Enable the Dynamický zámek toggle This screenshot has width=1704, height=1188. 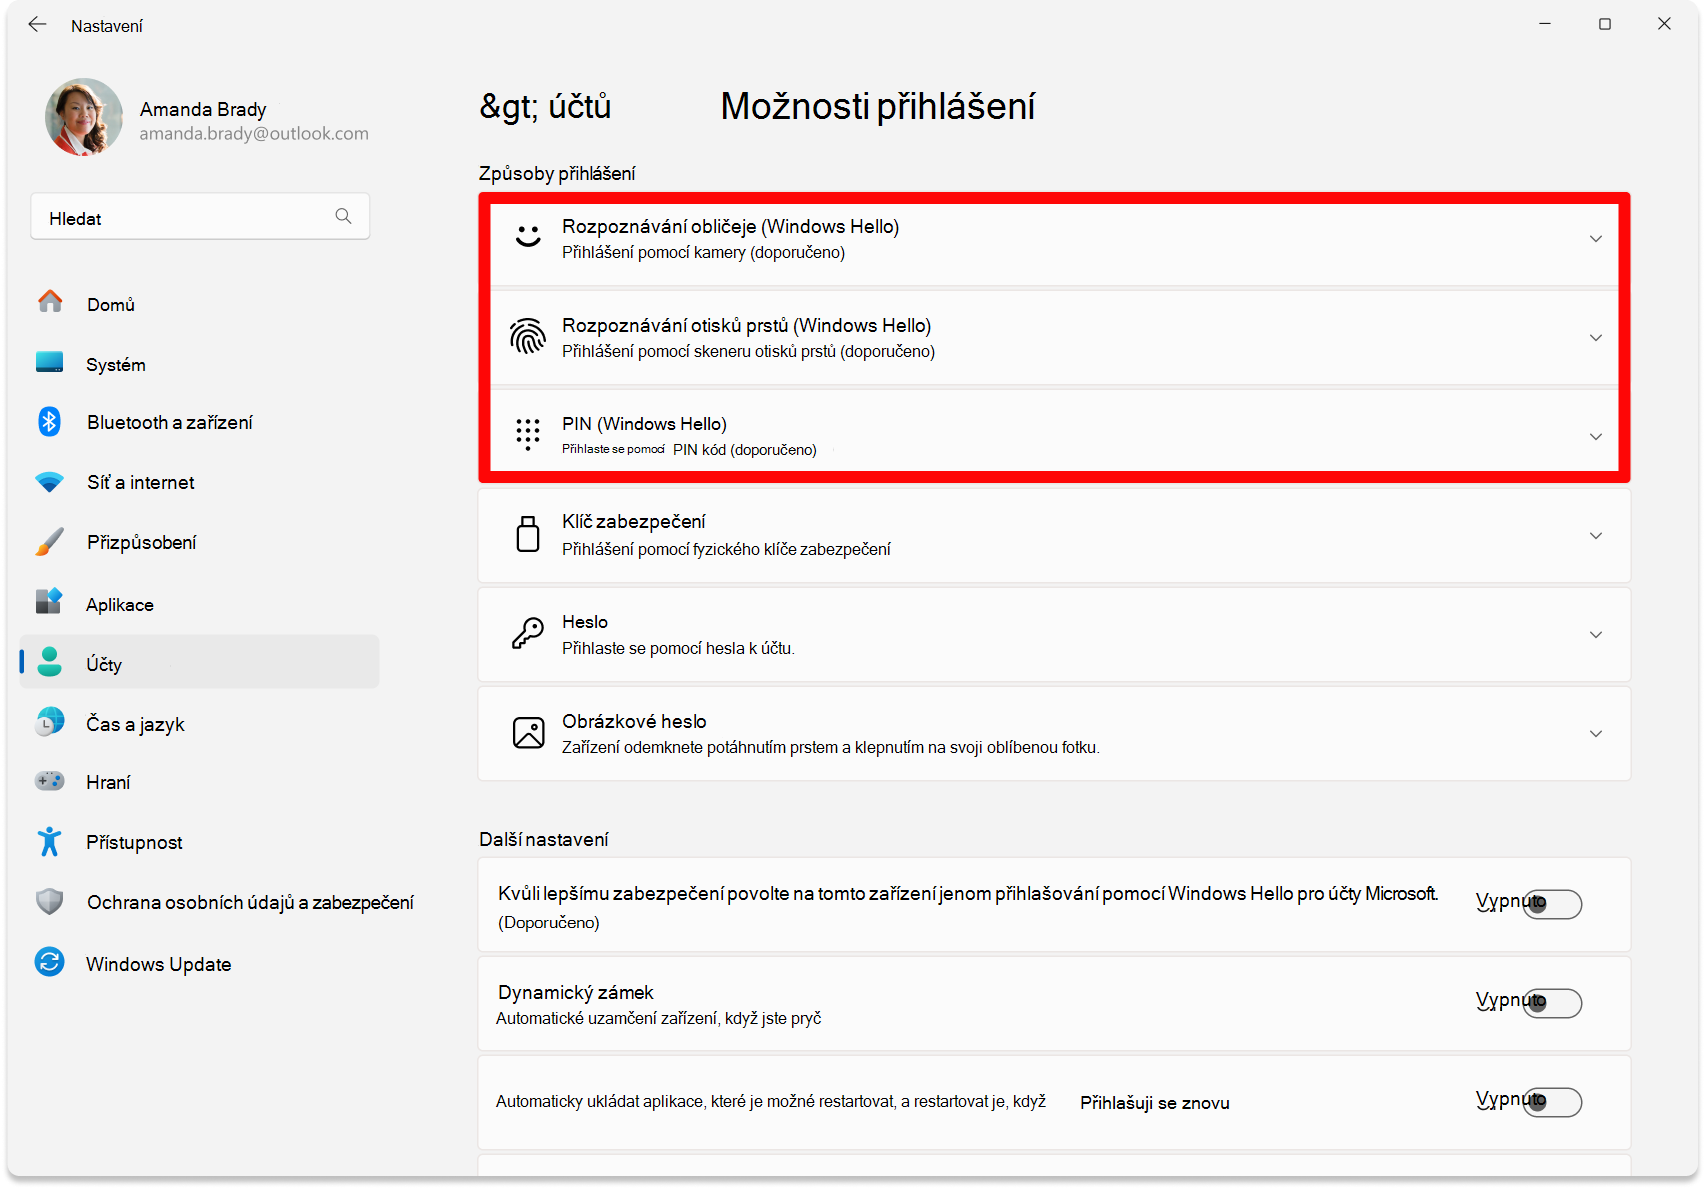[x=1552, y=1003]
